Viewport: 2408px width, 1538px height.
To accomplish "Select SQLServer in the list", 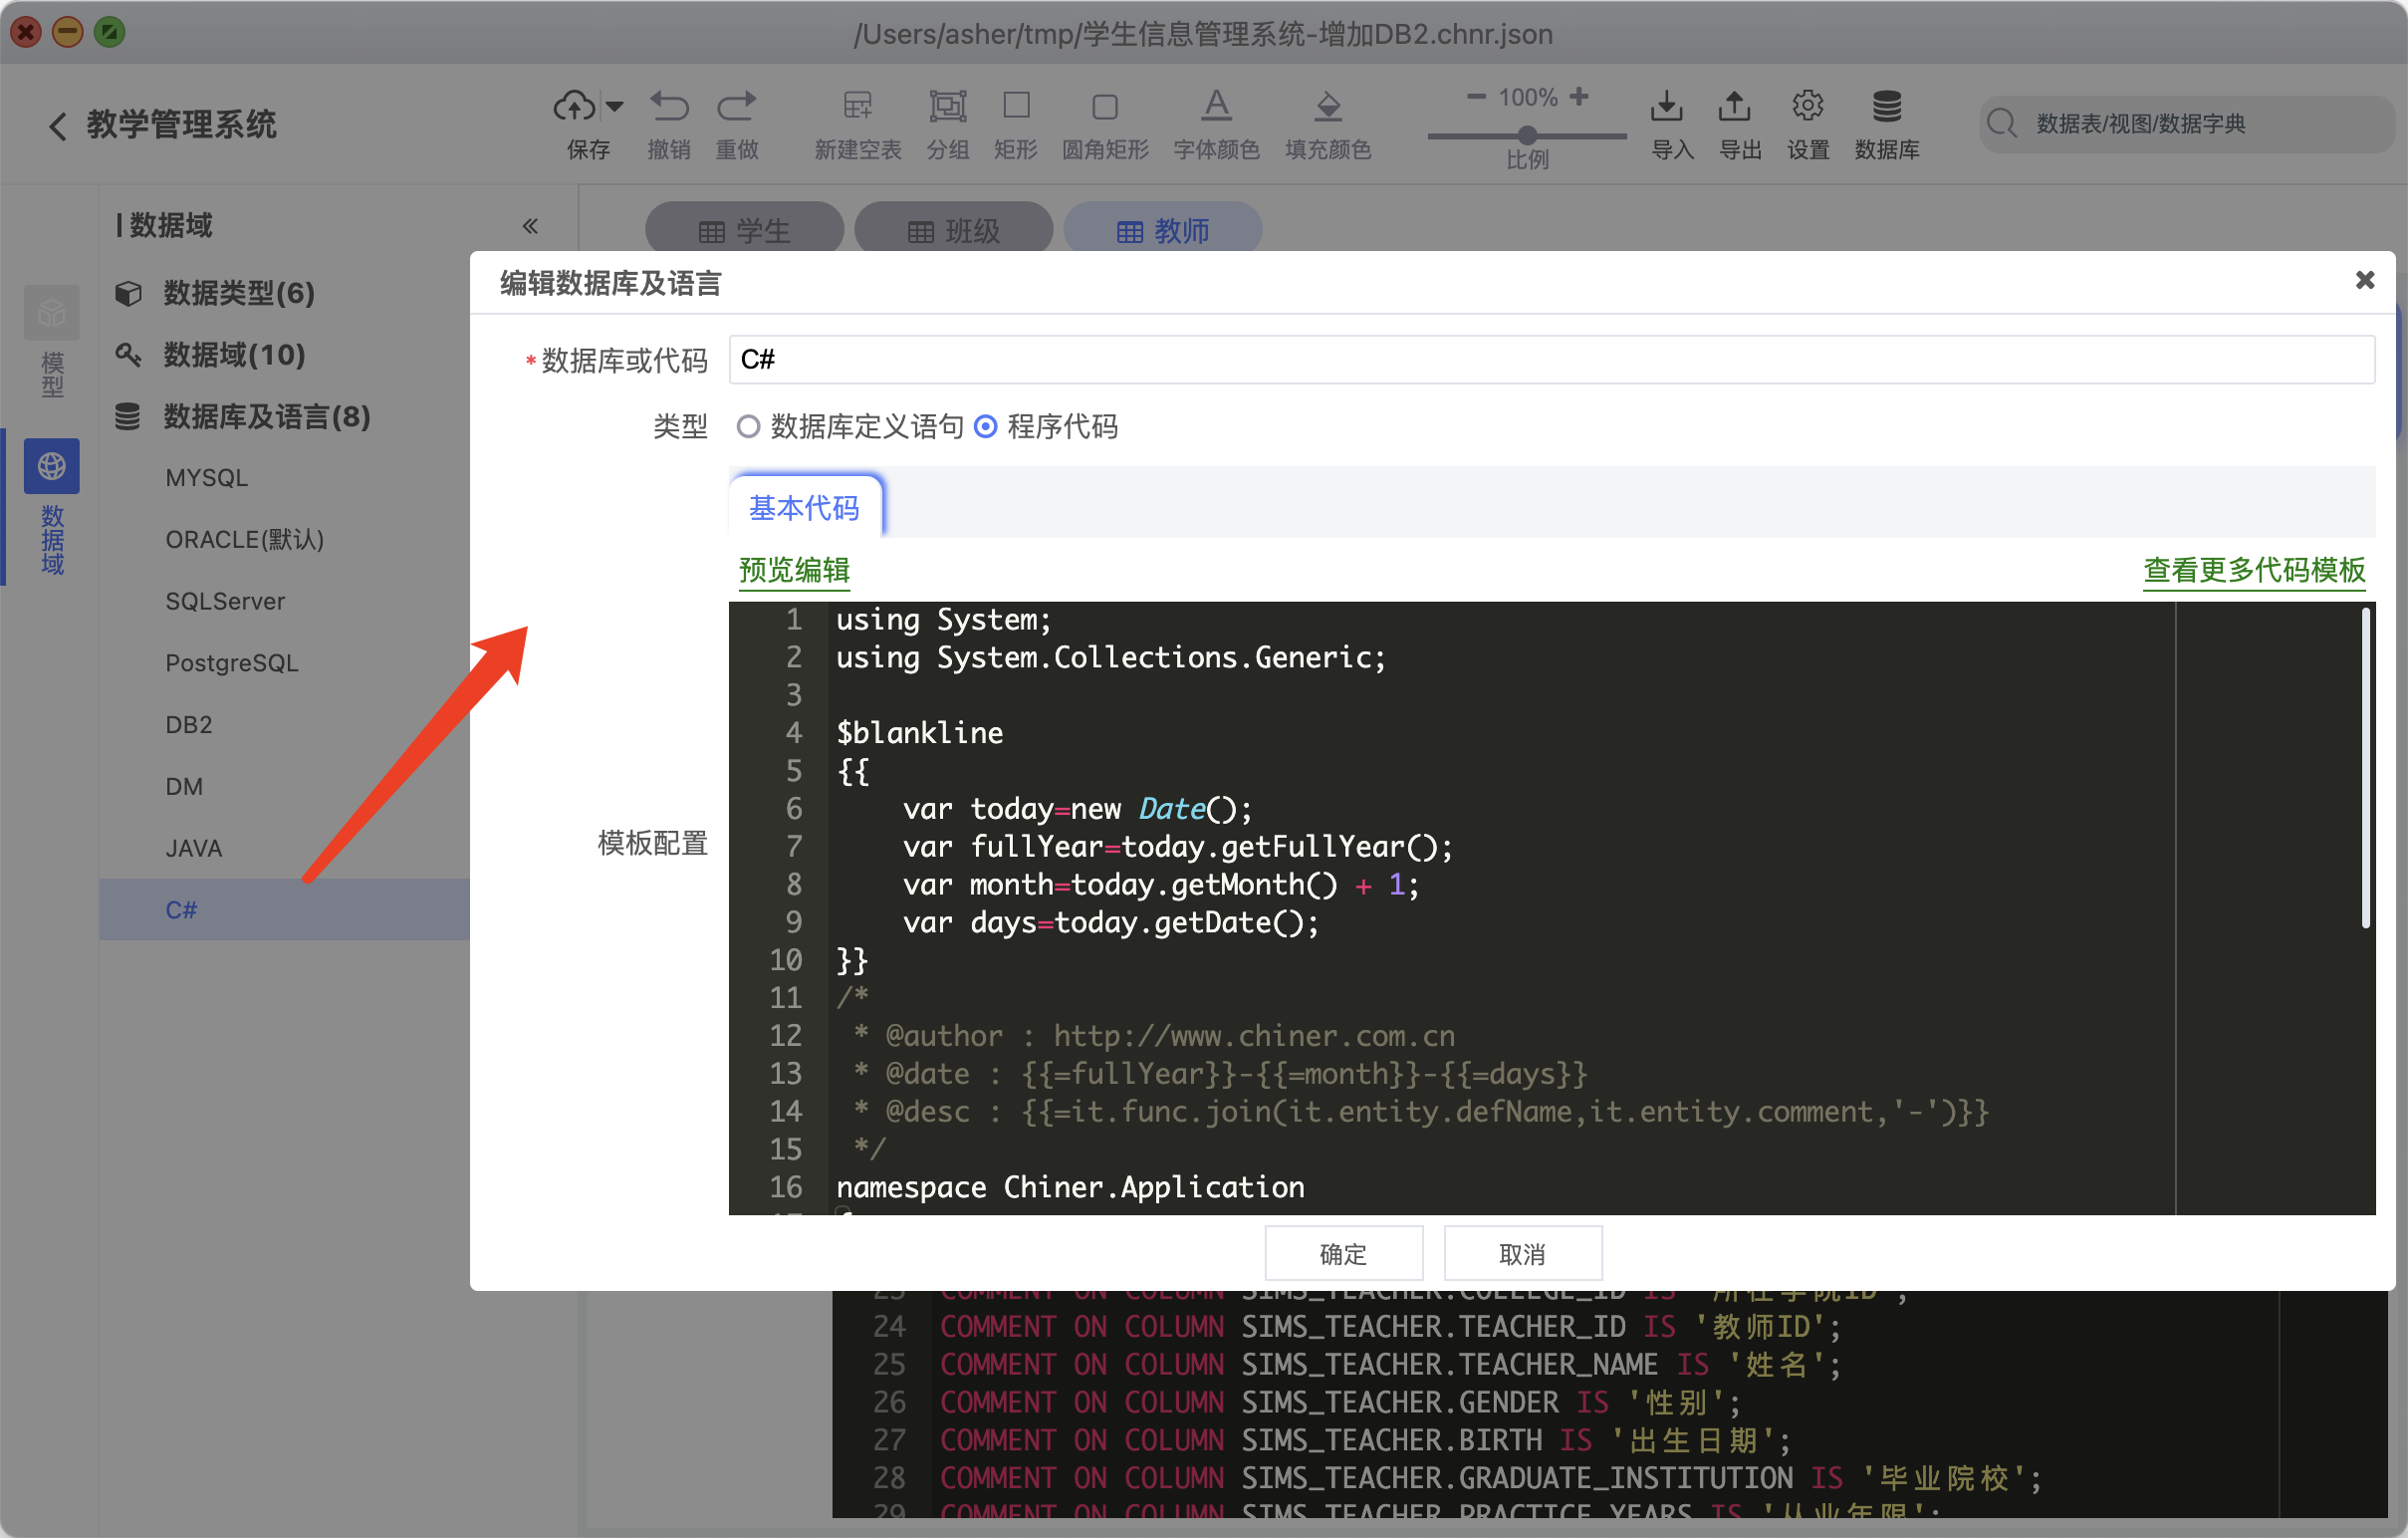I will pos(225,602).
